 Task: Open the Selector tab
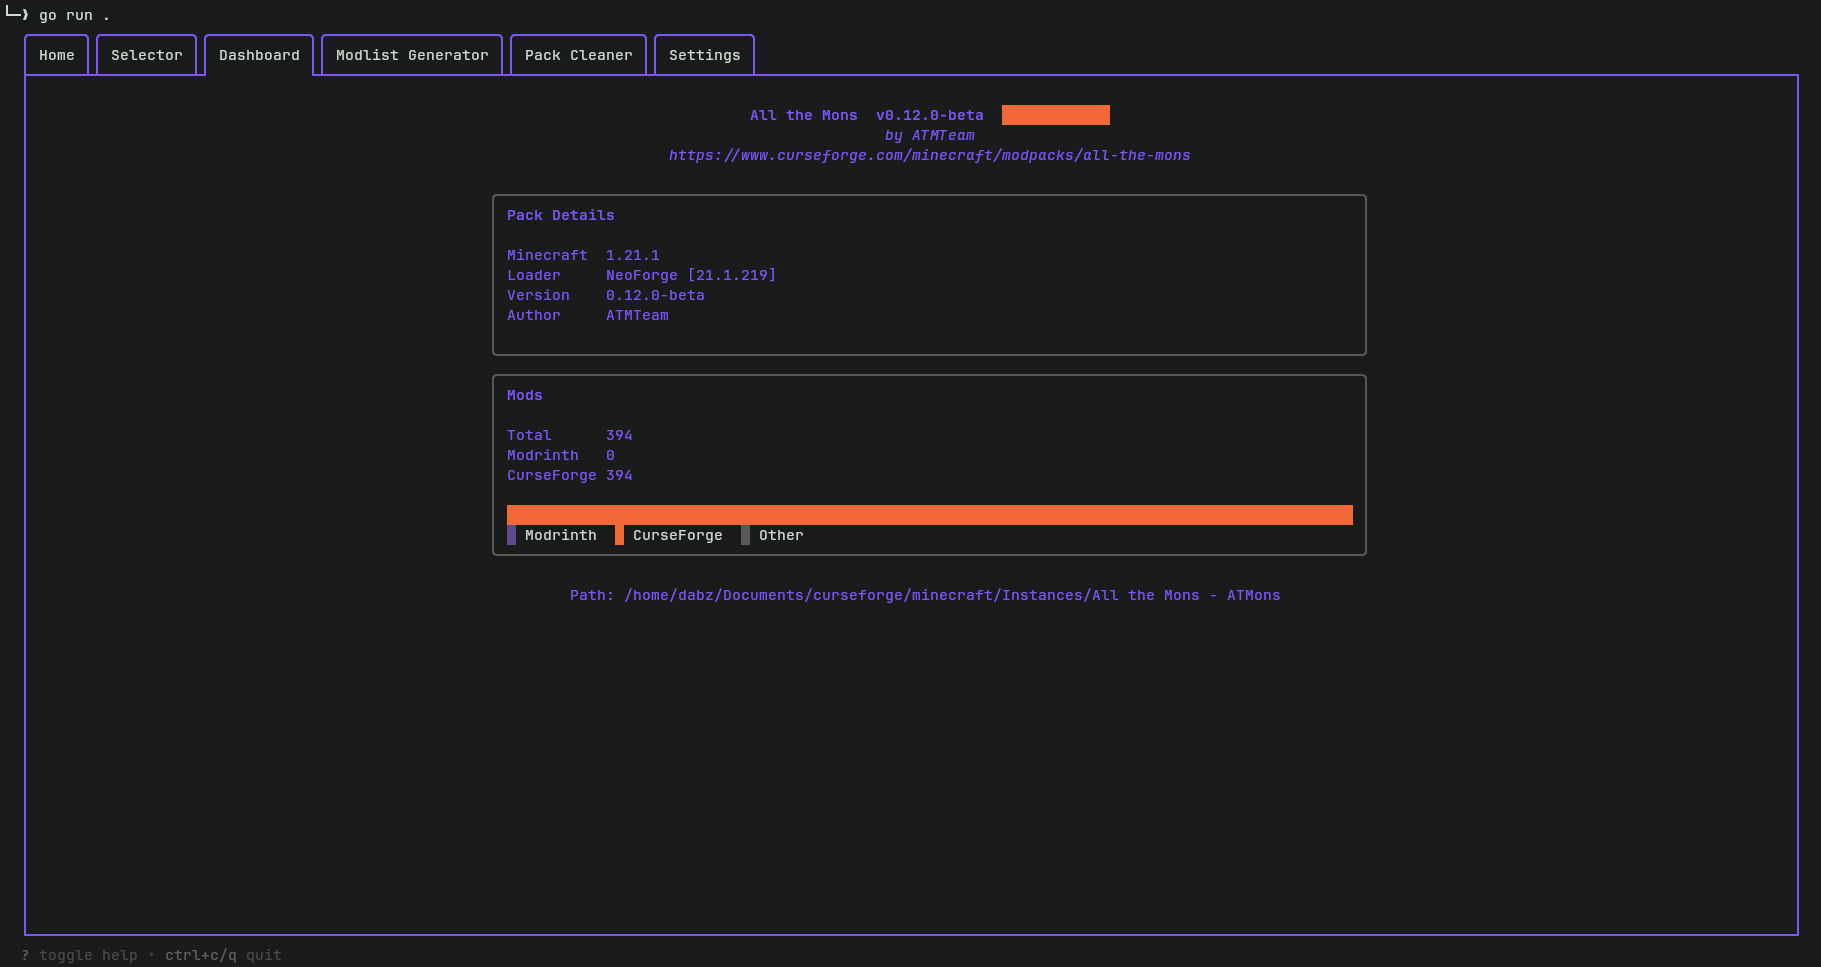coord(147,55)
